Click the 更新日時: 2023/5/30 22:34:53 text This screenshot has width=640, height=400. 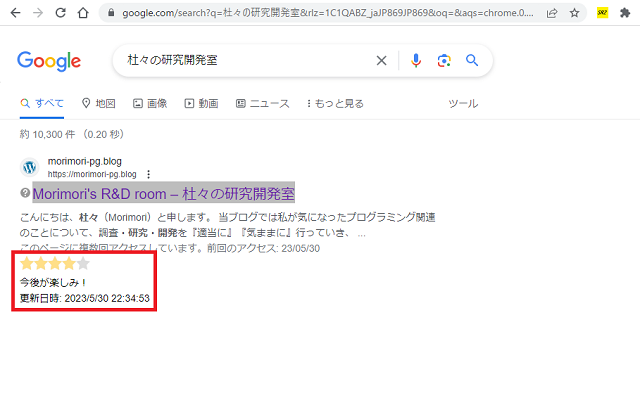click(x=85, y=298)
